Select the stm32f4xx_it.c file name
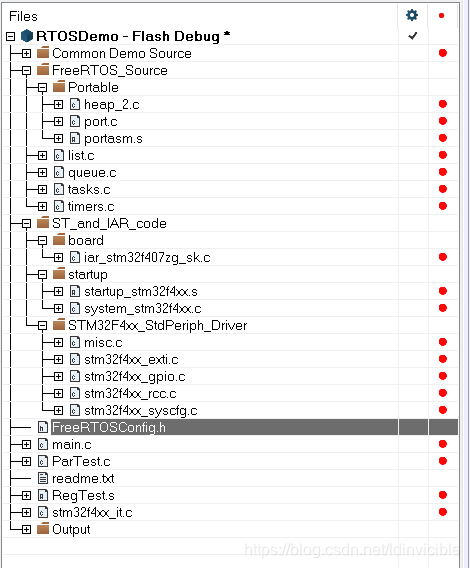The image size is (470, 568). coord(92,513)
